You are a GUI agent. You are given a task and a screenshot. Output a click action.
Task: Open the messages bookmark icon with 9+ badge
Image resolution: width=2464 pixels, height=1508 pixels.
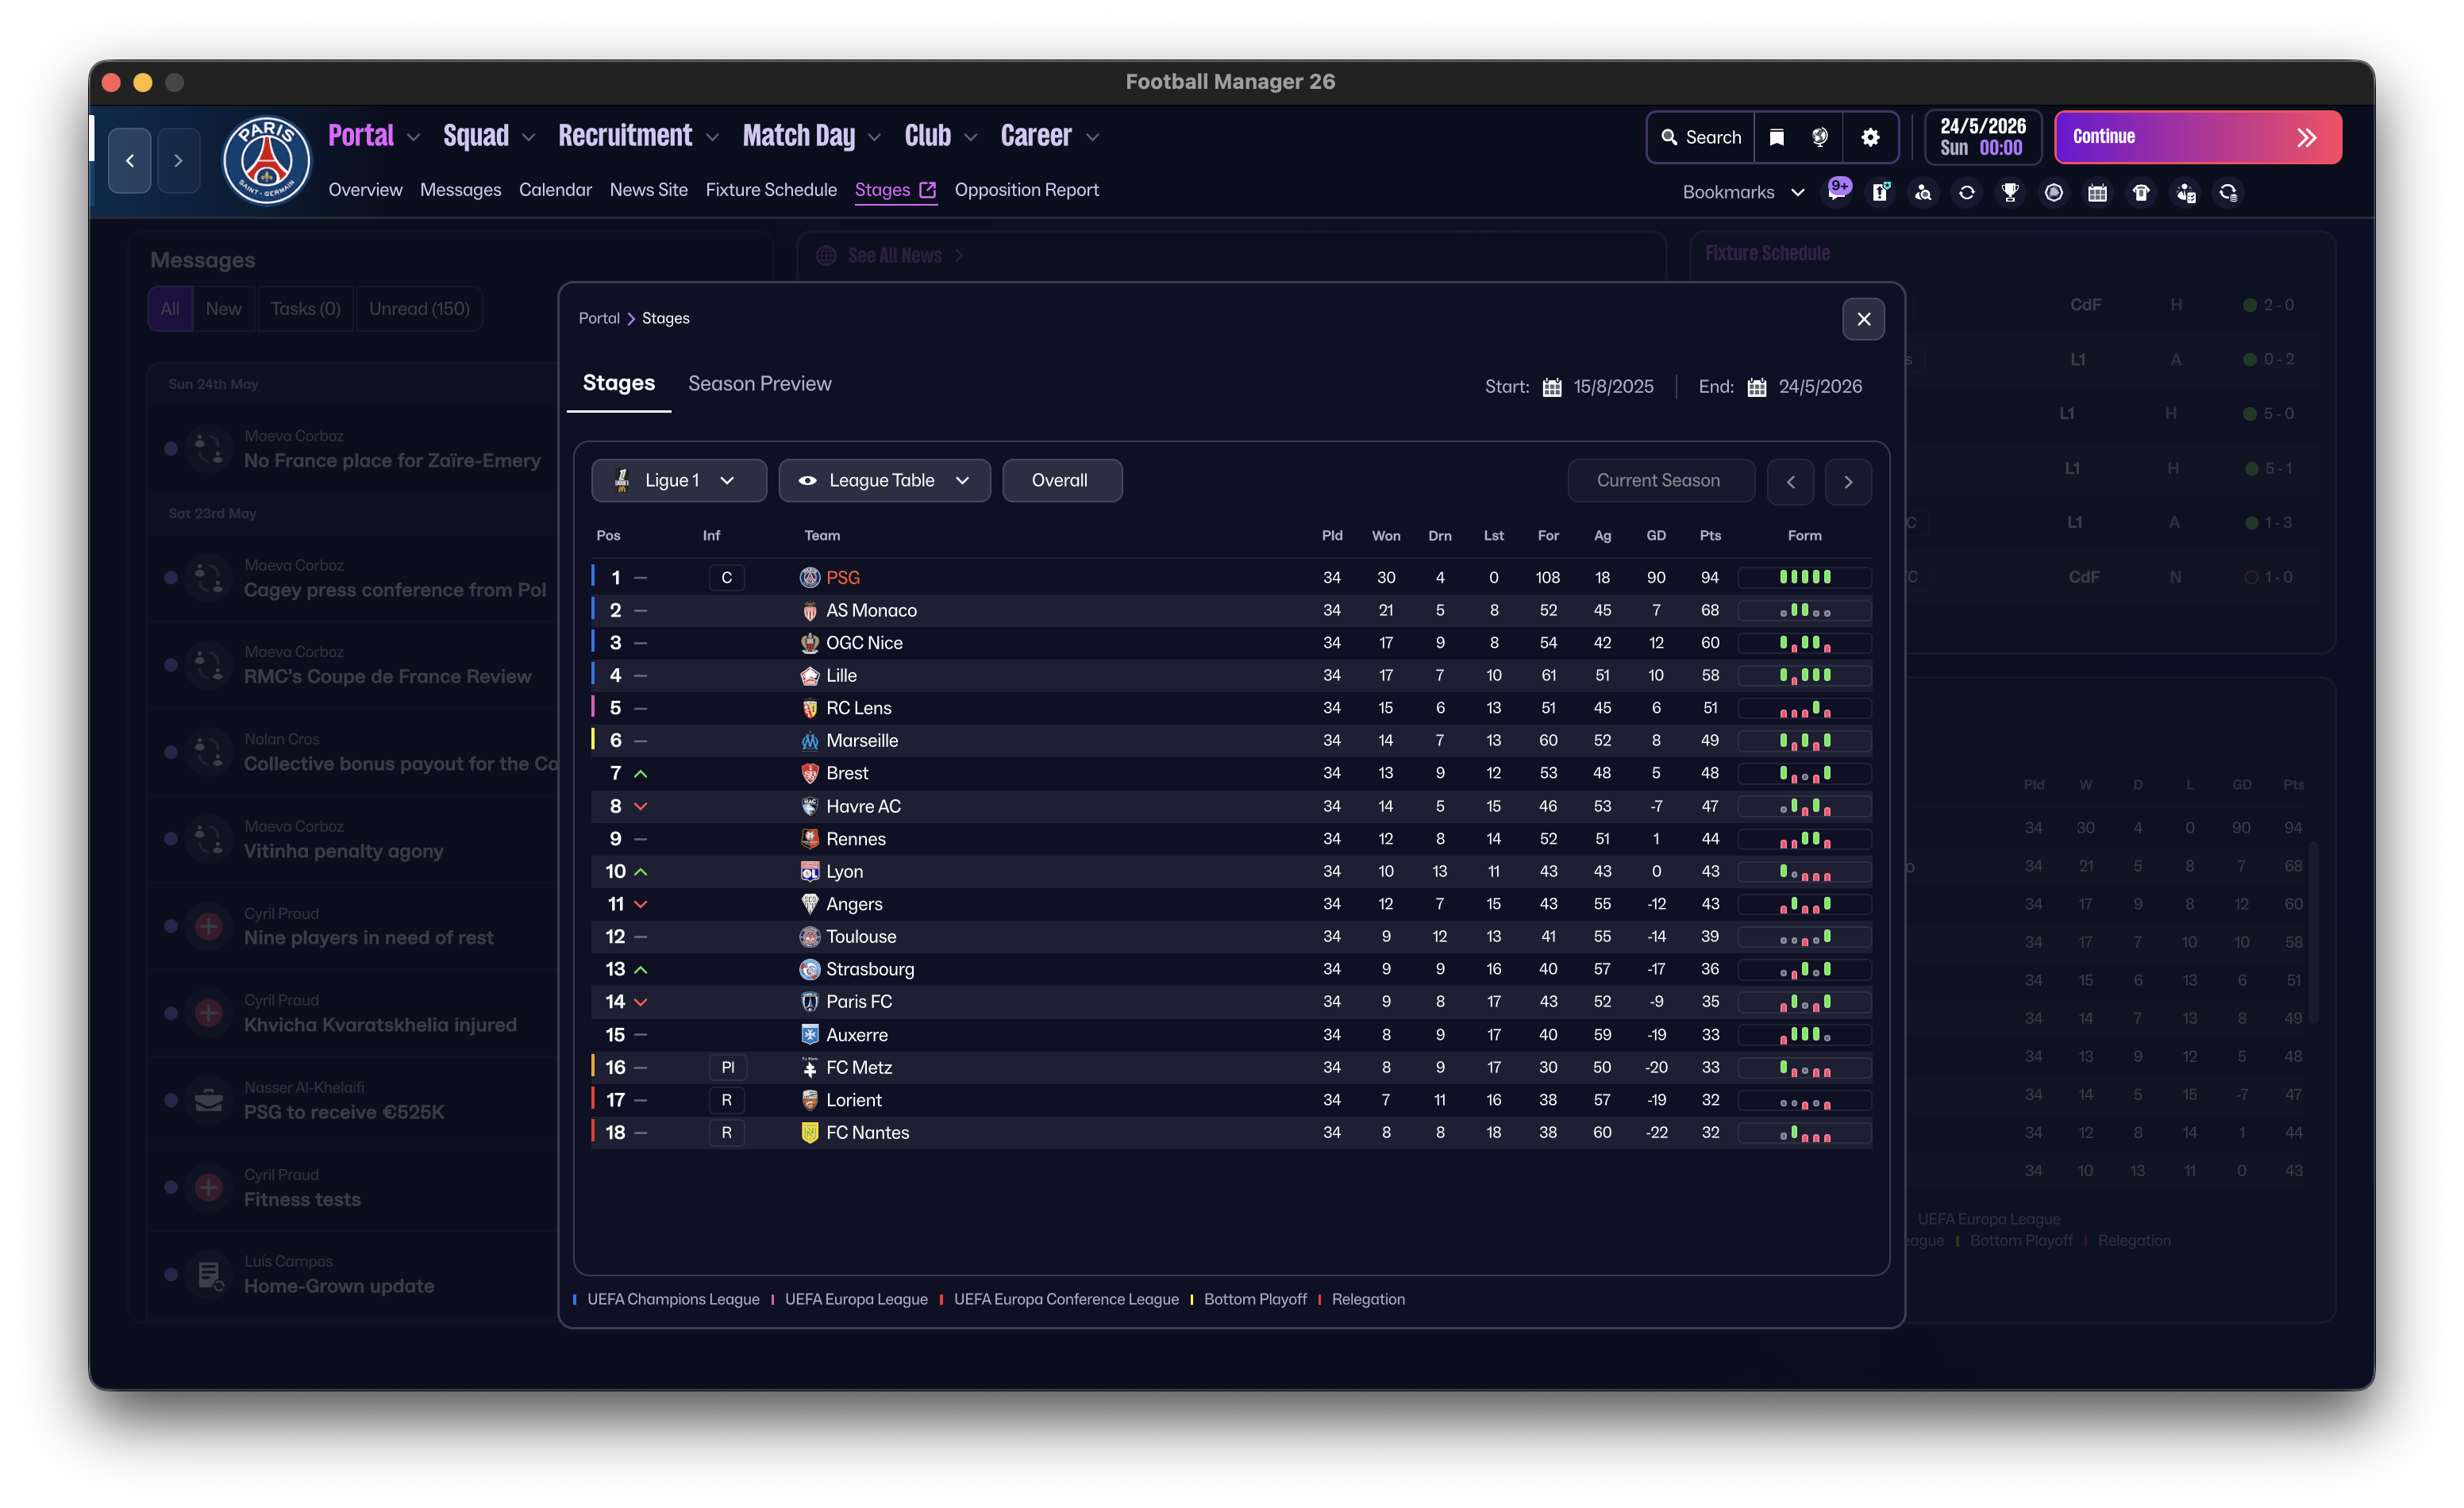(x=1837, y=192)
